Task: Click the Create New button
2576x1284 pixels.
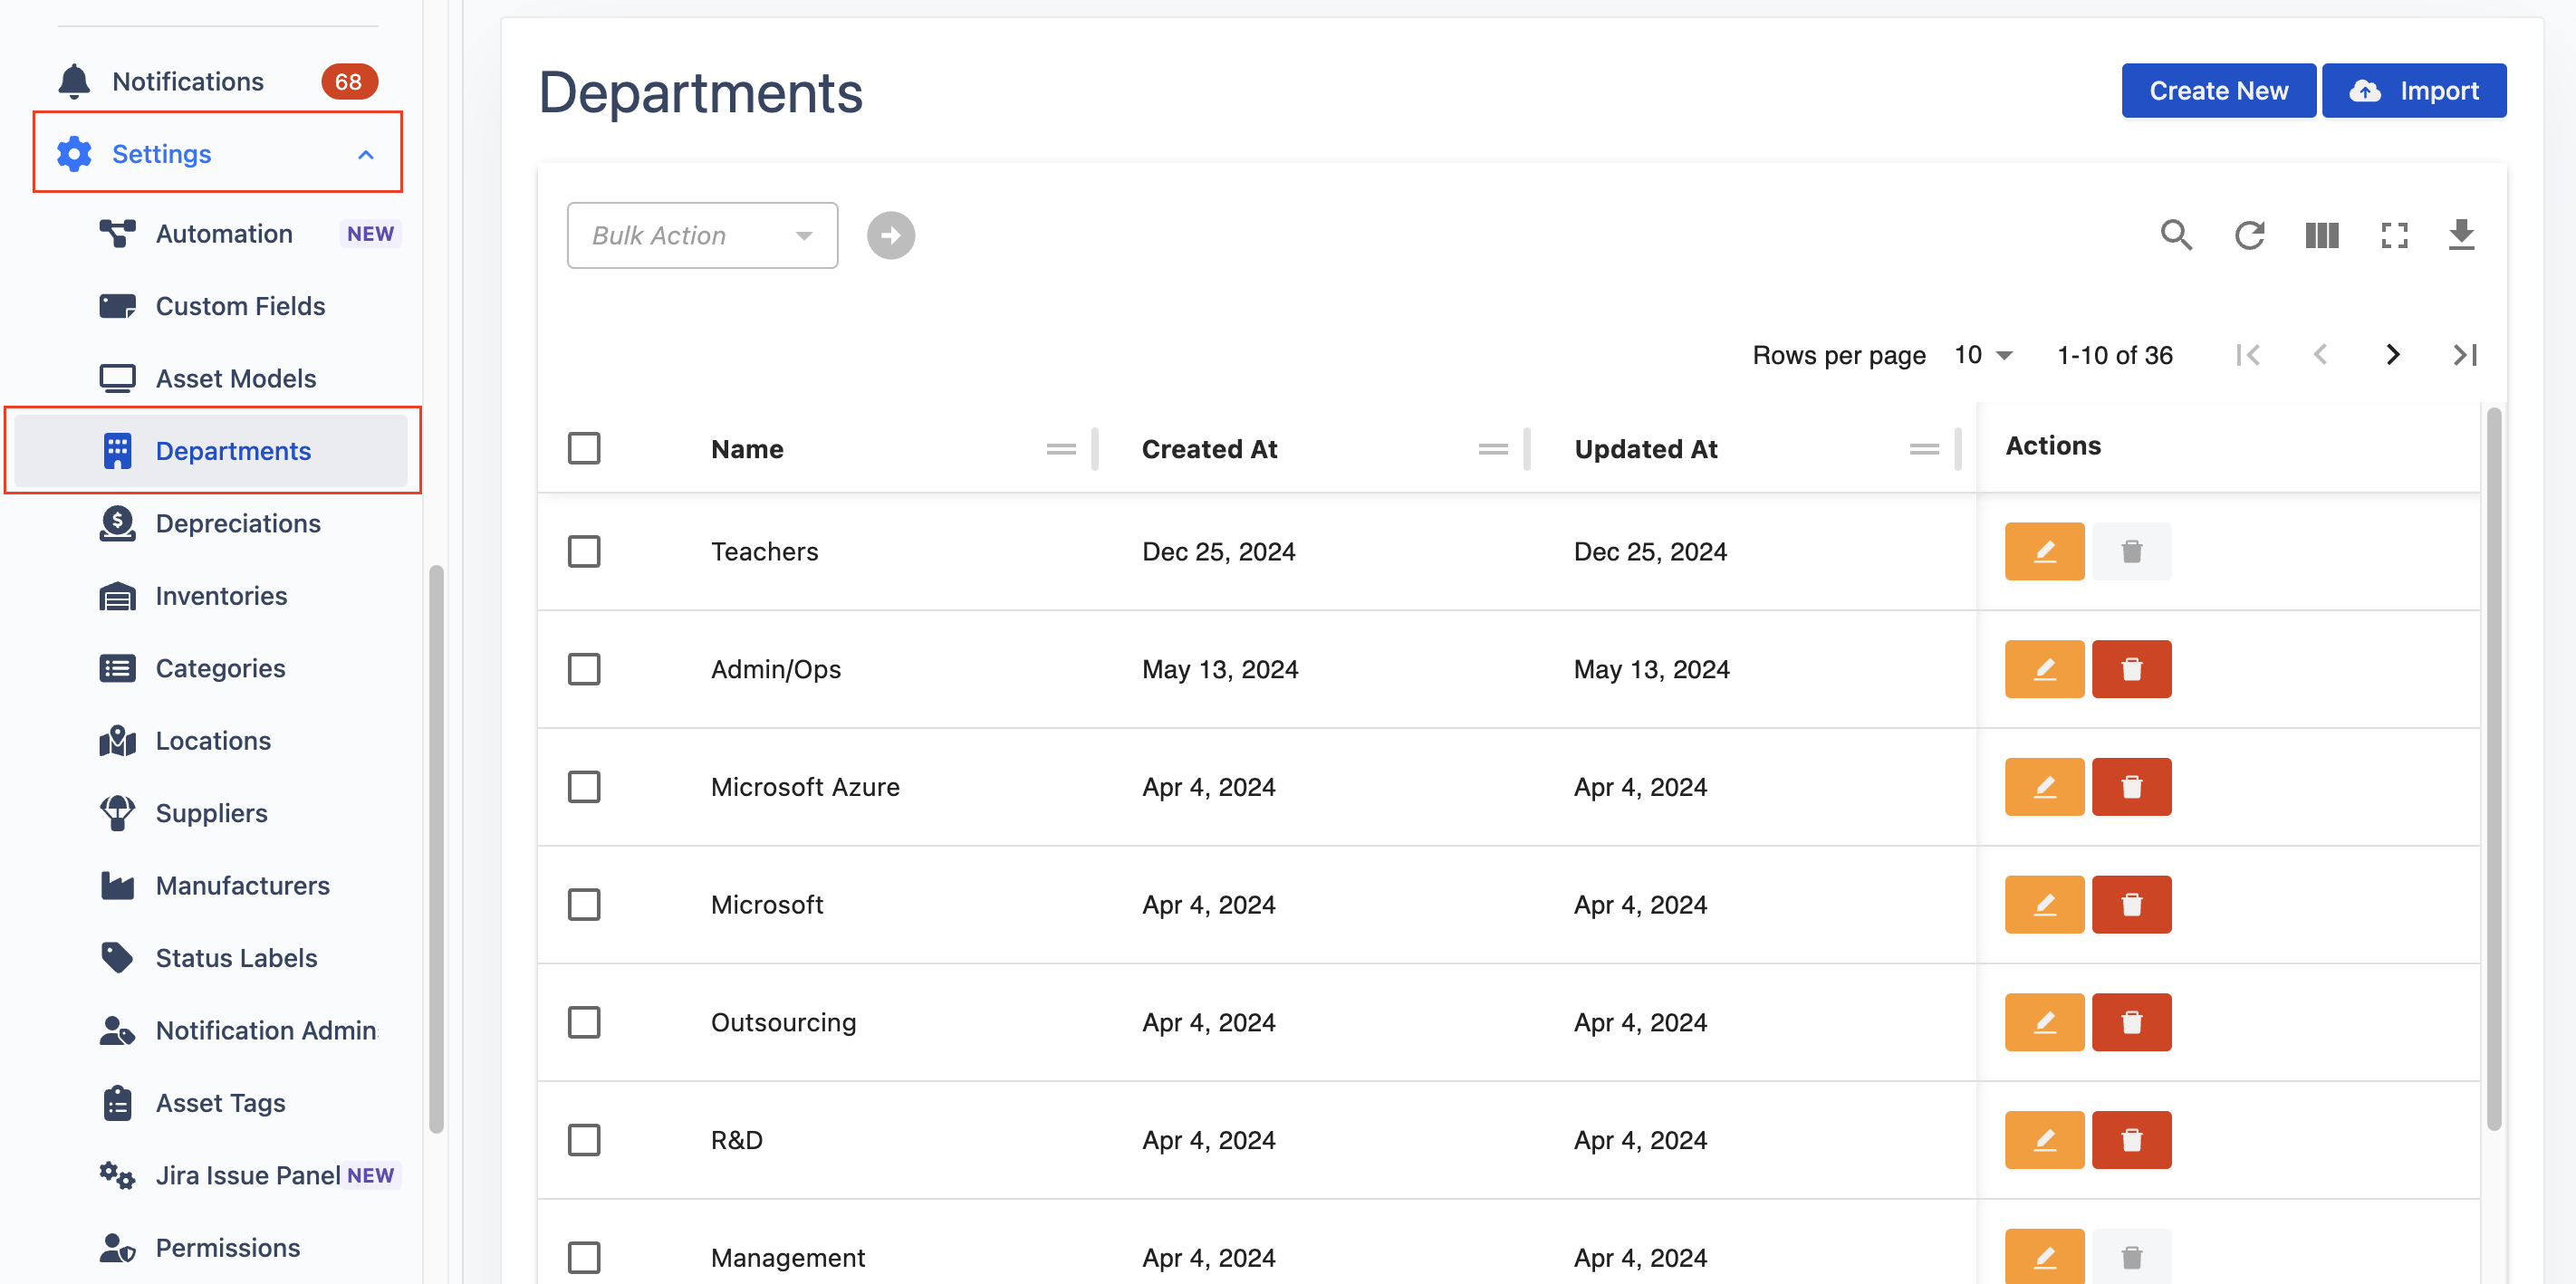Action: click(2218, 91)
